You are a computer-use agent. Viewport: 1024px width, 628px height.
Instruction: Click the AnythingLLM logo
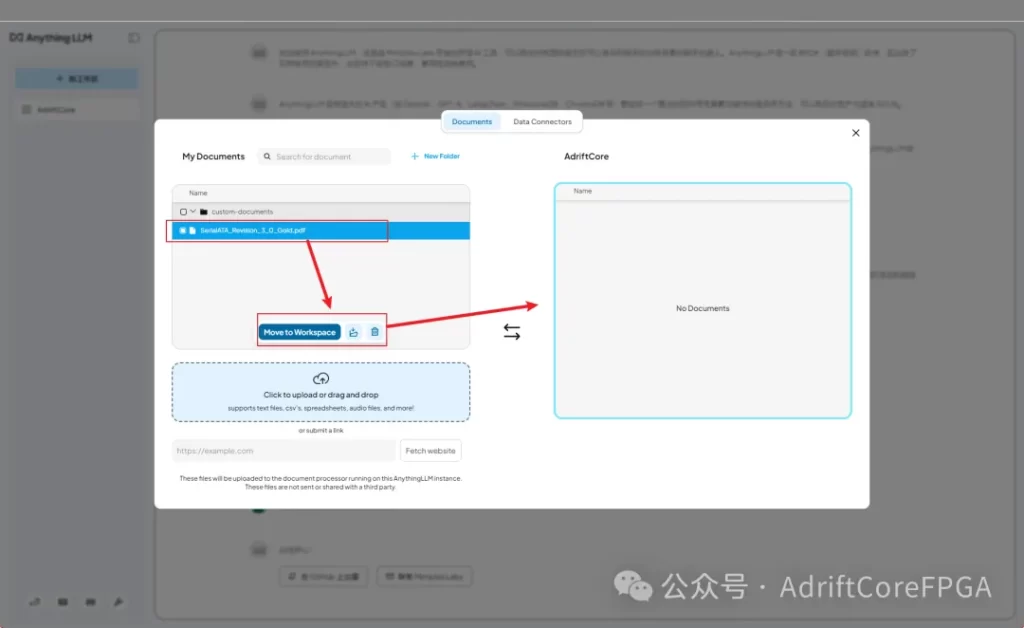tap(51, 38)
